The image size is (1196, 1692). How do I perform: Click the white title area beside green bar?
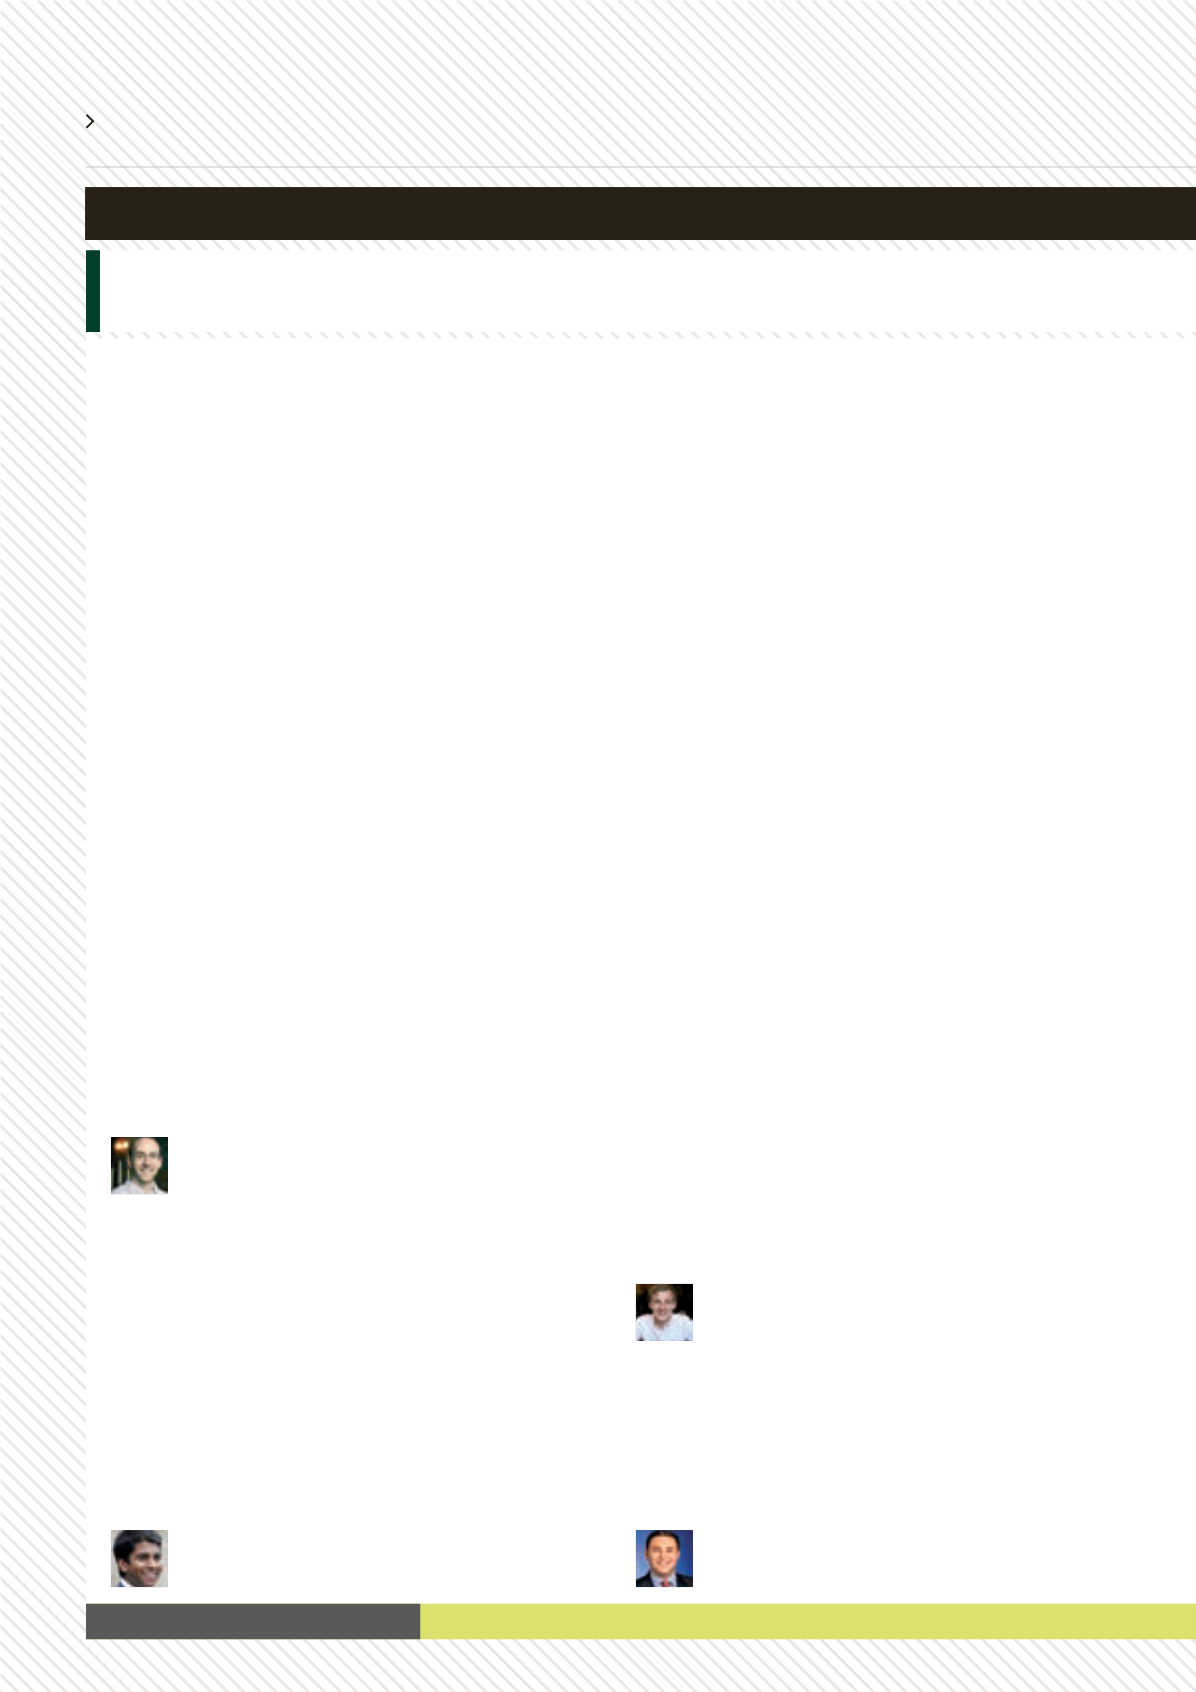coord(648,290)
